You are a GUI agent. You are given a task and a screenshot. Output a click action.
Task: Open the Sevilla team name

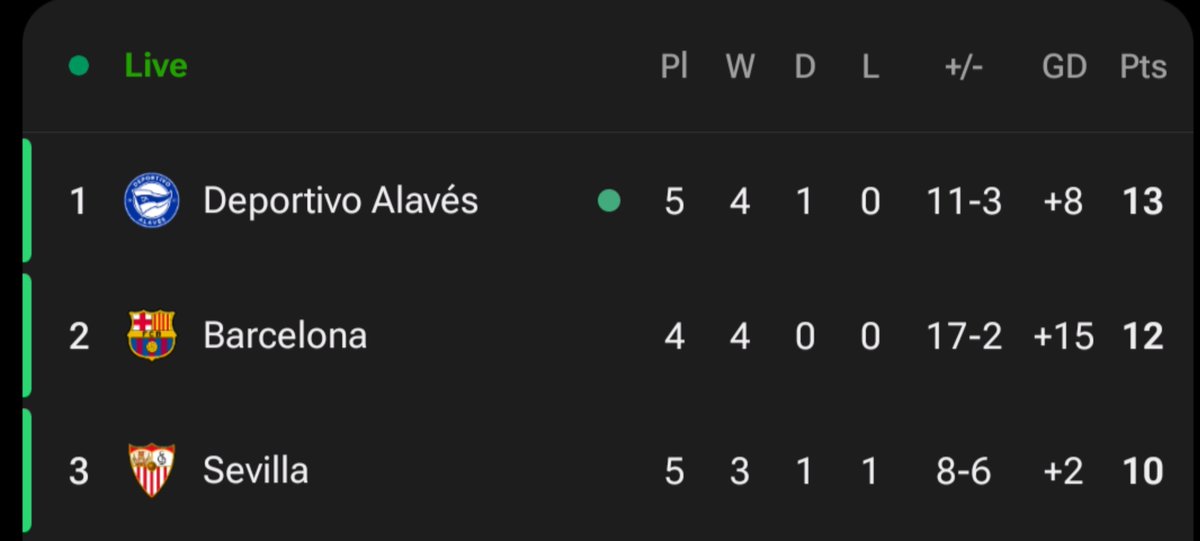coord(256,470)
